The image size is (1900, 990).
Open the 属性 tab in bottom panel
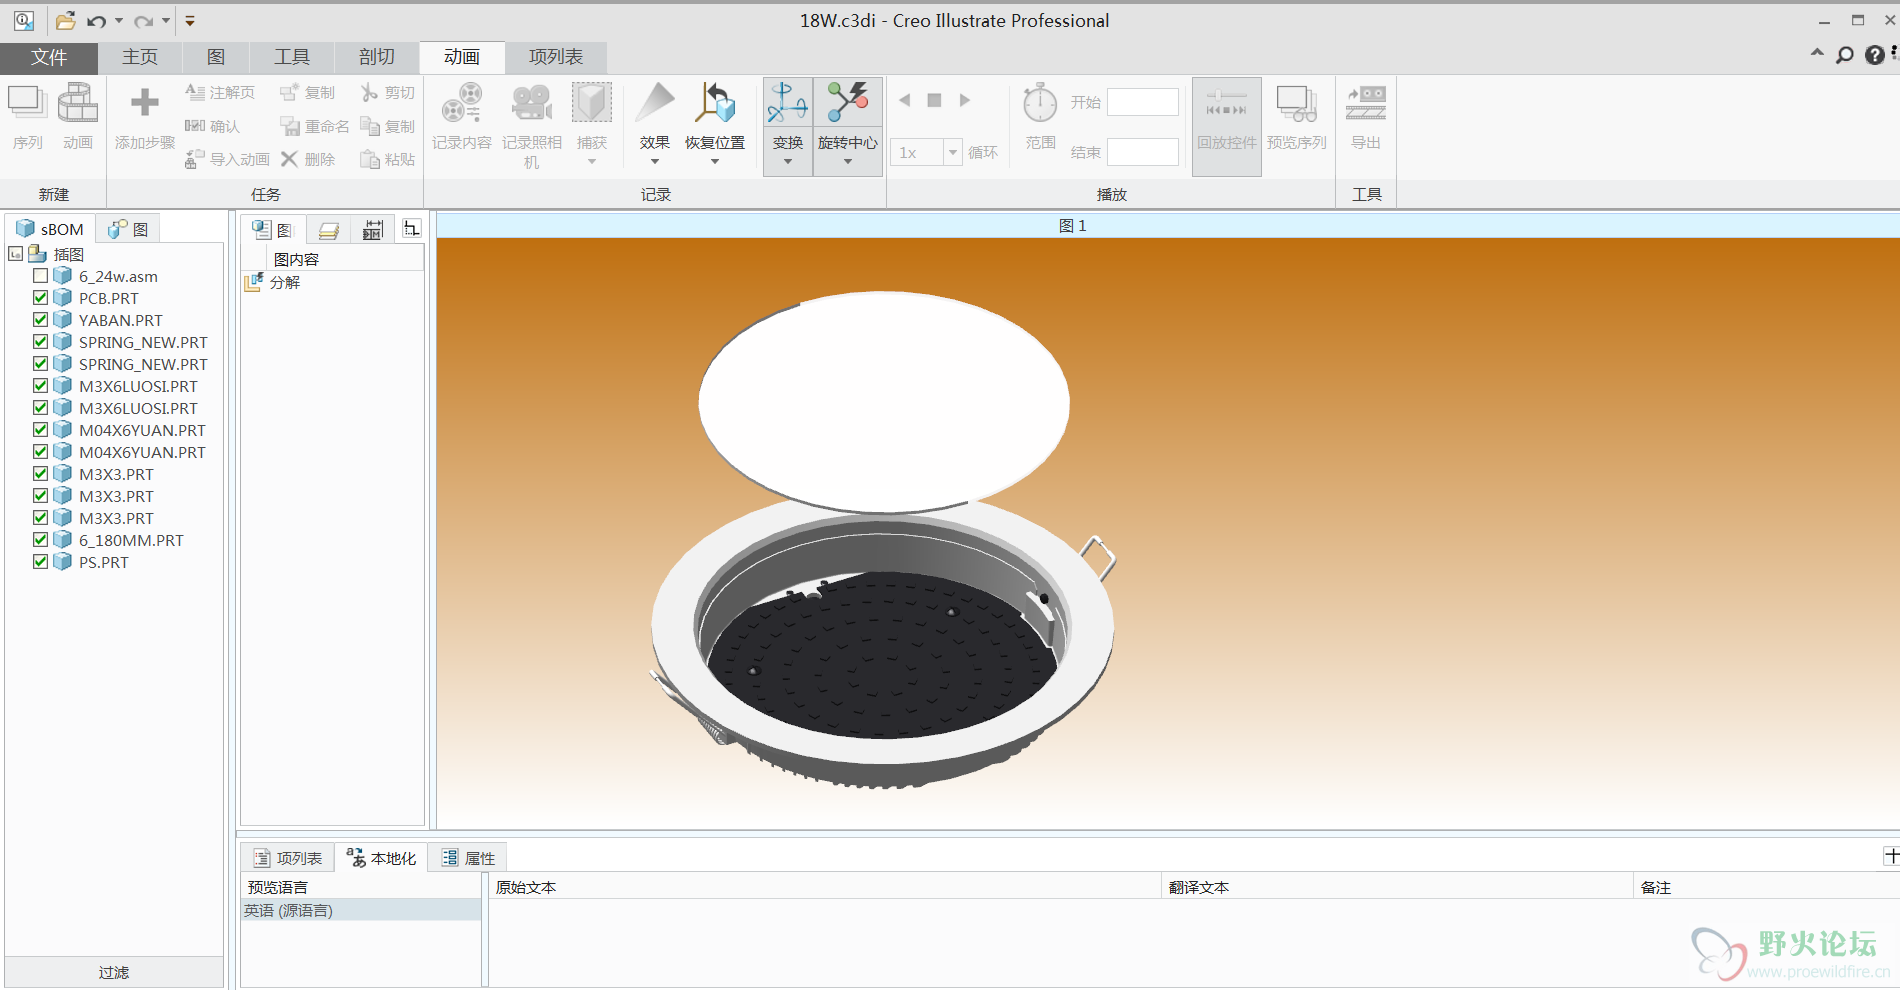coord(469,858)
